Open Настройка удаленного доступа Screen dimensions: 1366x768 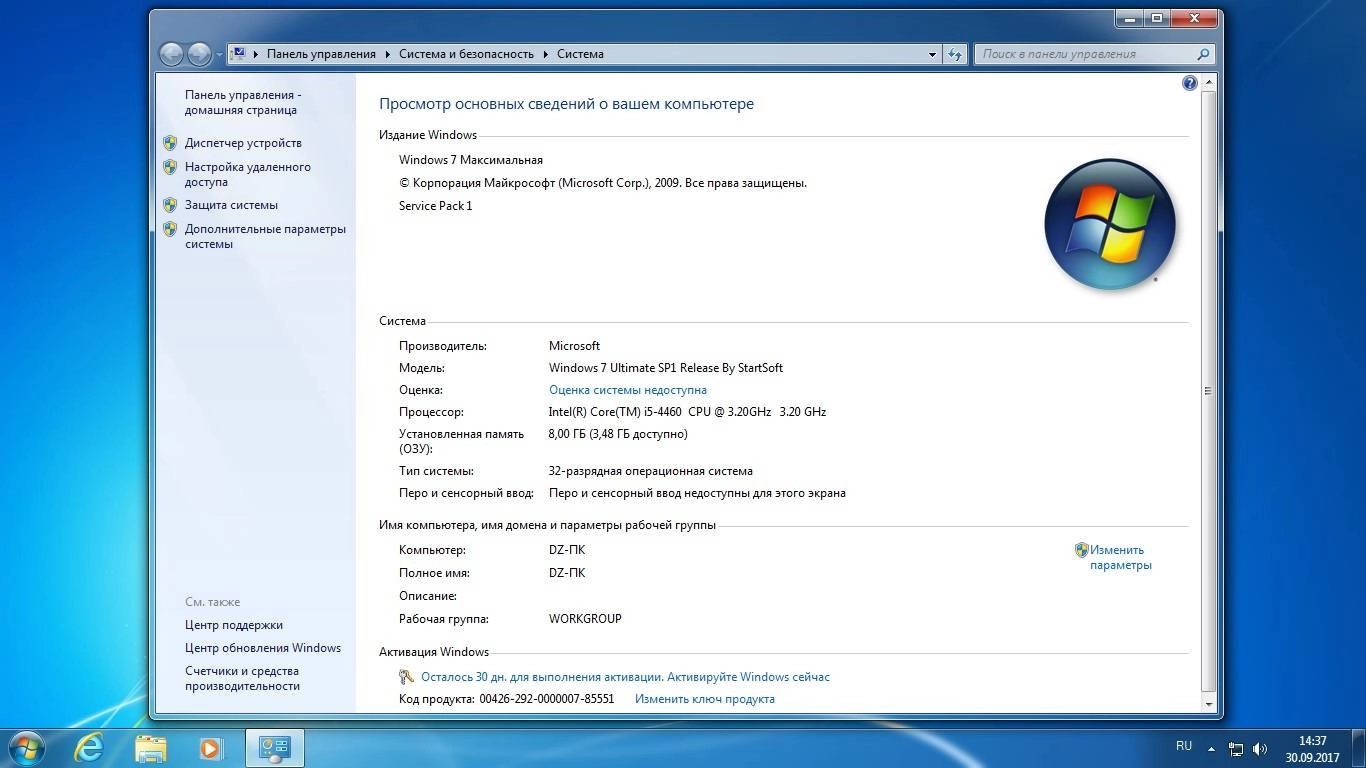tap(248, 175)
